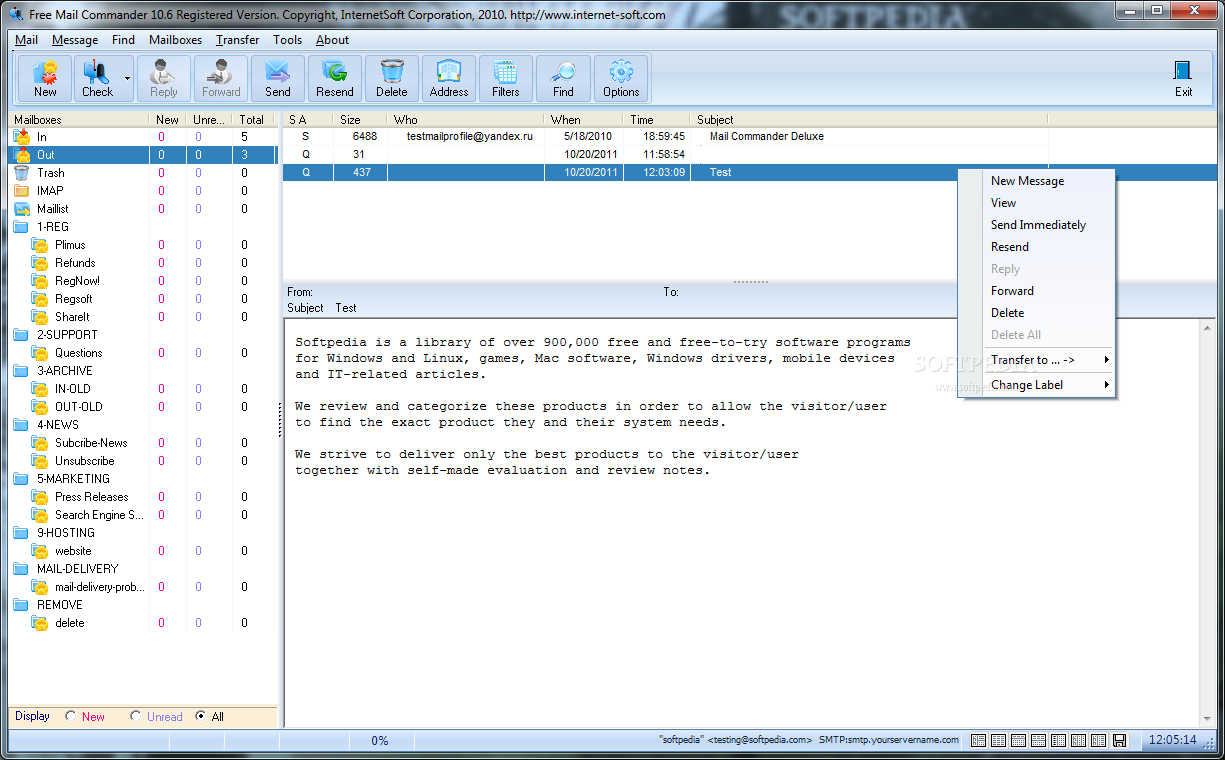Click the Check mail toolbar icon
Viewport: 1225px width, 760px height.
coord(97,78)
